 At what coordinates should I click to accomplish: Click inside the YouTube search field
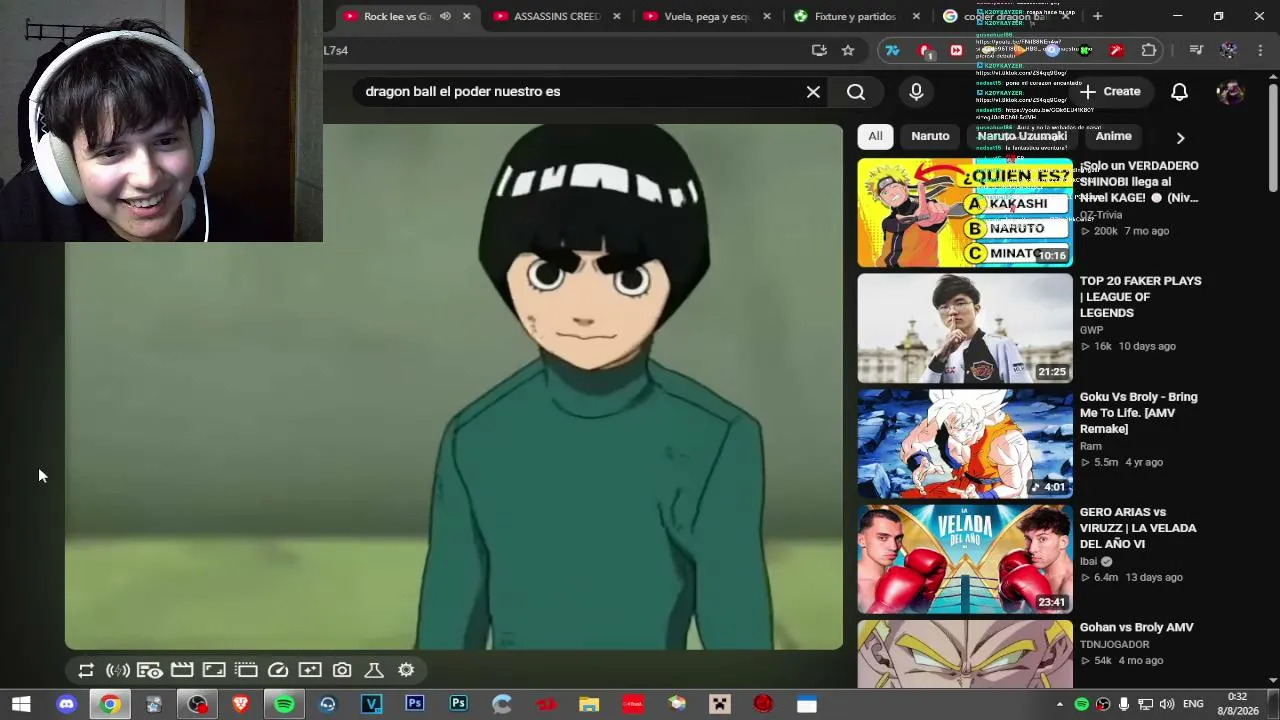pos(578,92)
